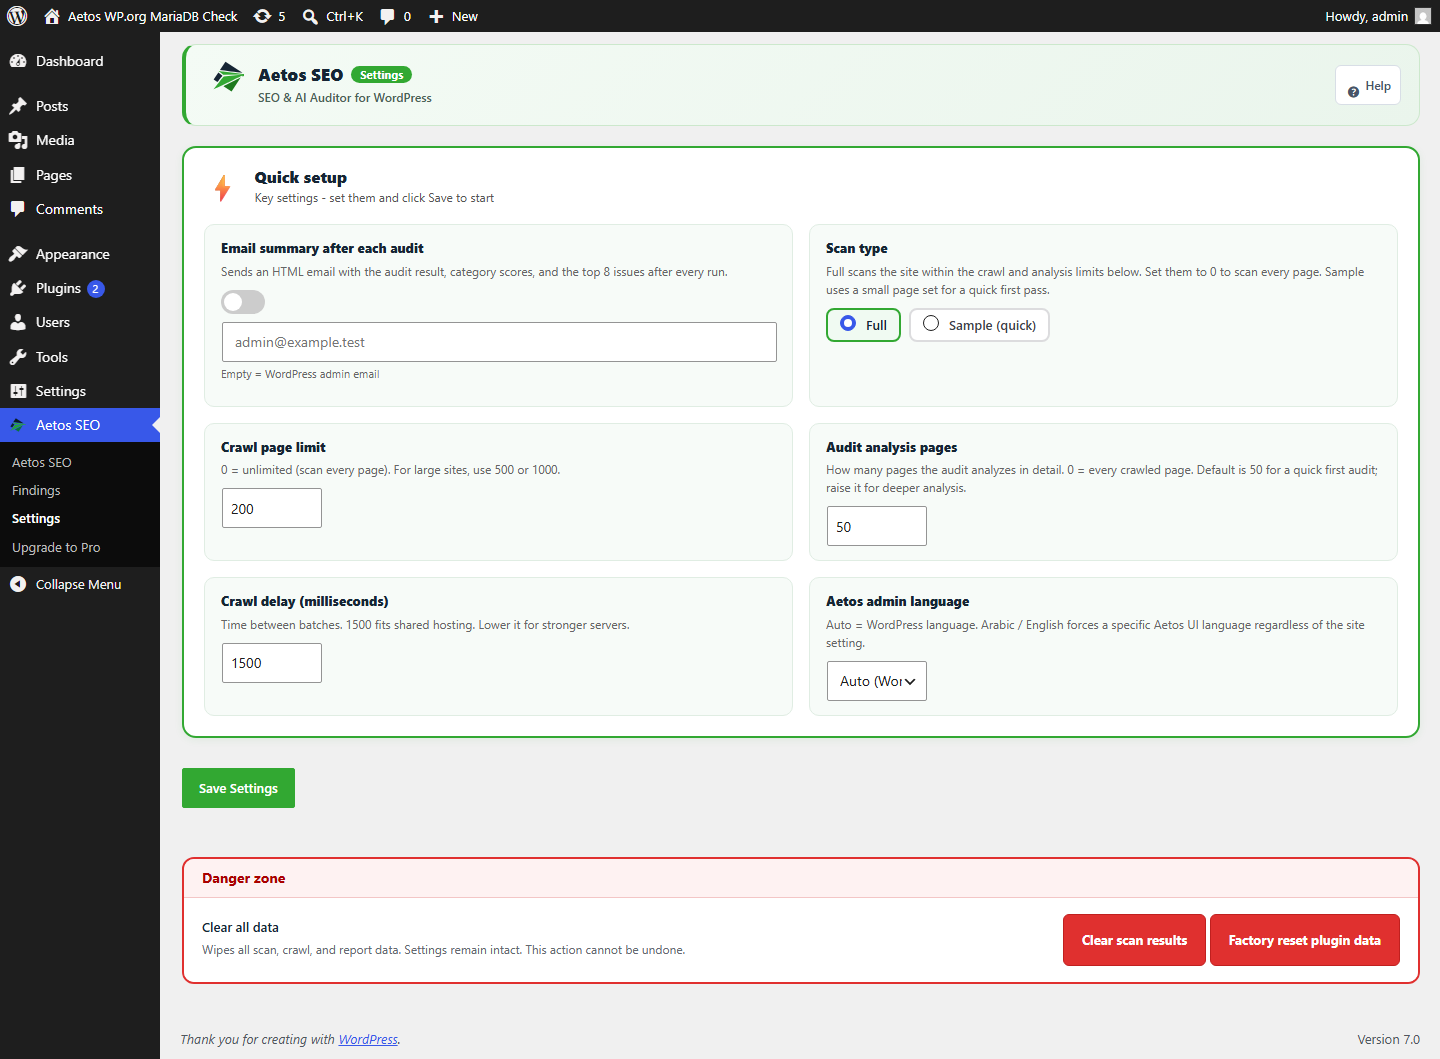Click the Appearance paintbrush icon
Viewport: 1440px width, 1059px height.
coord(18,254)
